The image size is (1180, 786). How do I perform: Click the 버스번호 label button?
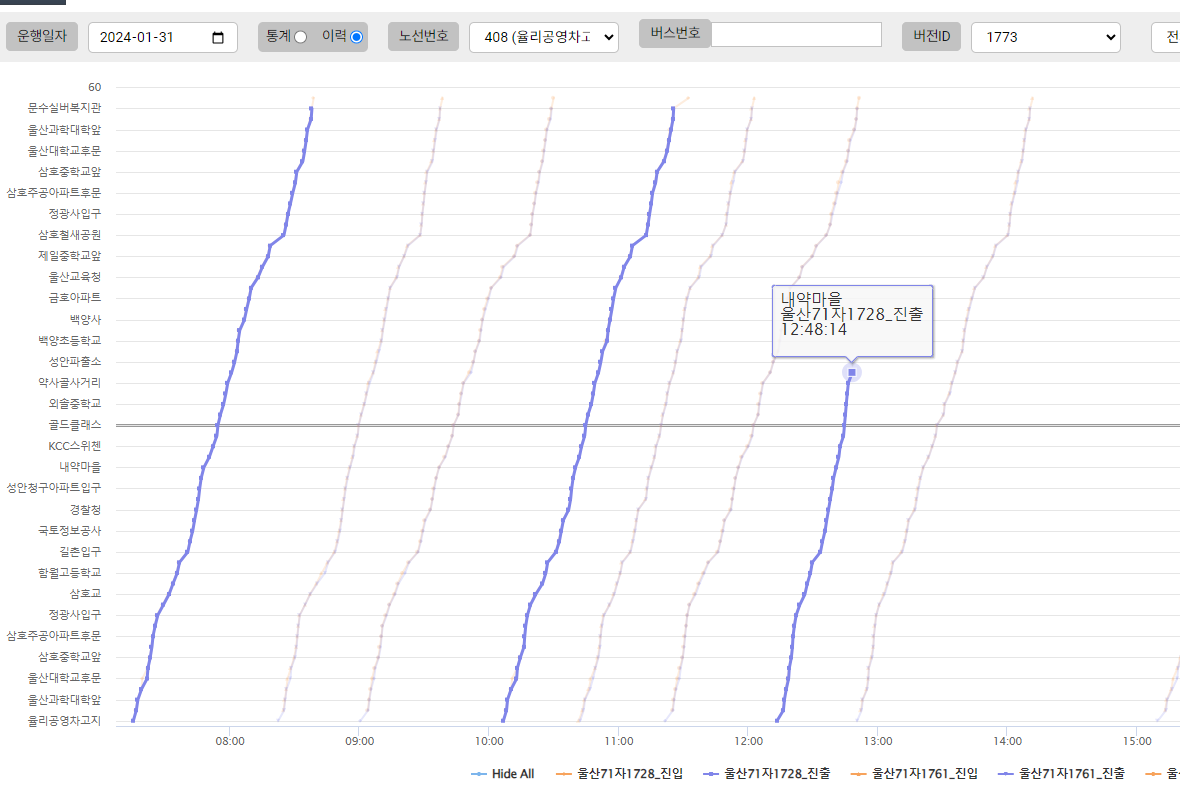[674, 33]
